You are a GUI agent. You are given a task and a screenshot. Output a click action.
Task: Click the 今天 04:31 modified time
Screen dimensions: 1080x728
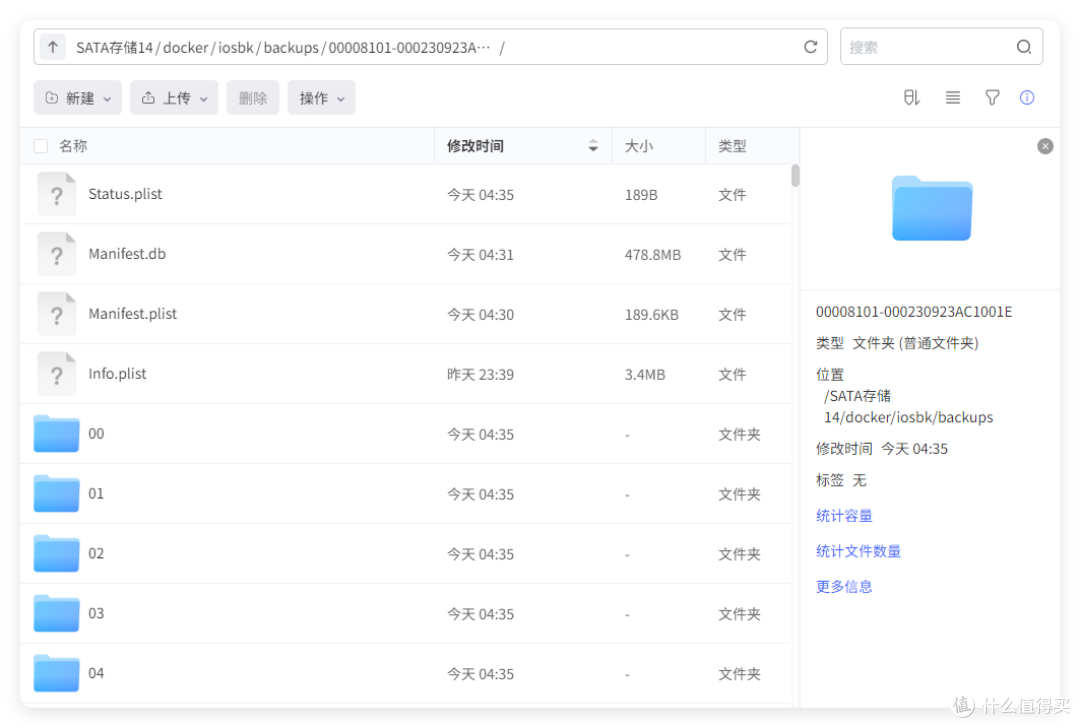(x=480, y=255)
